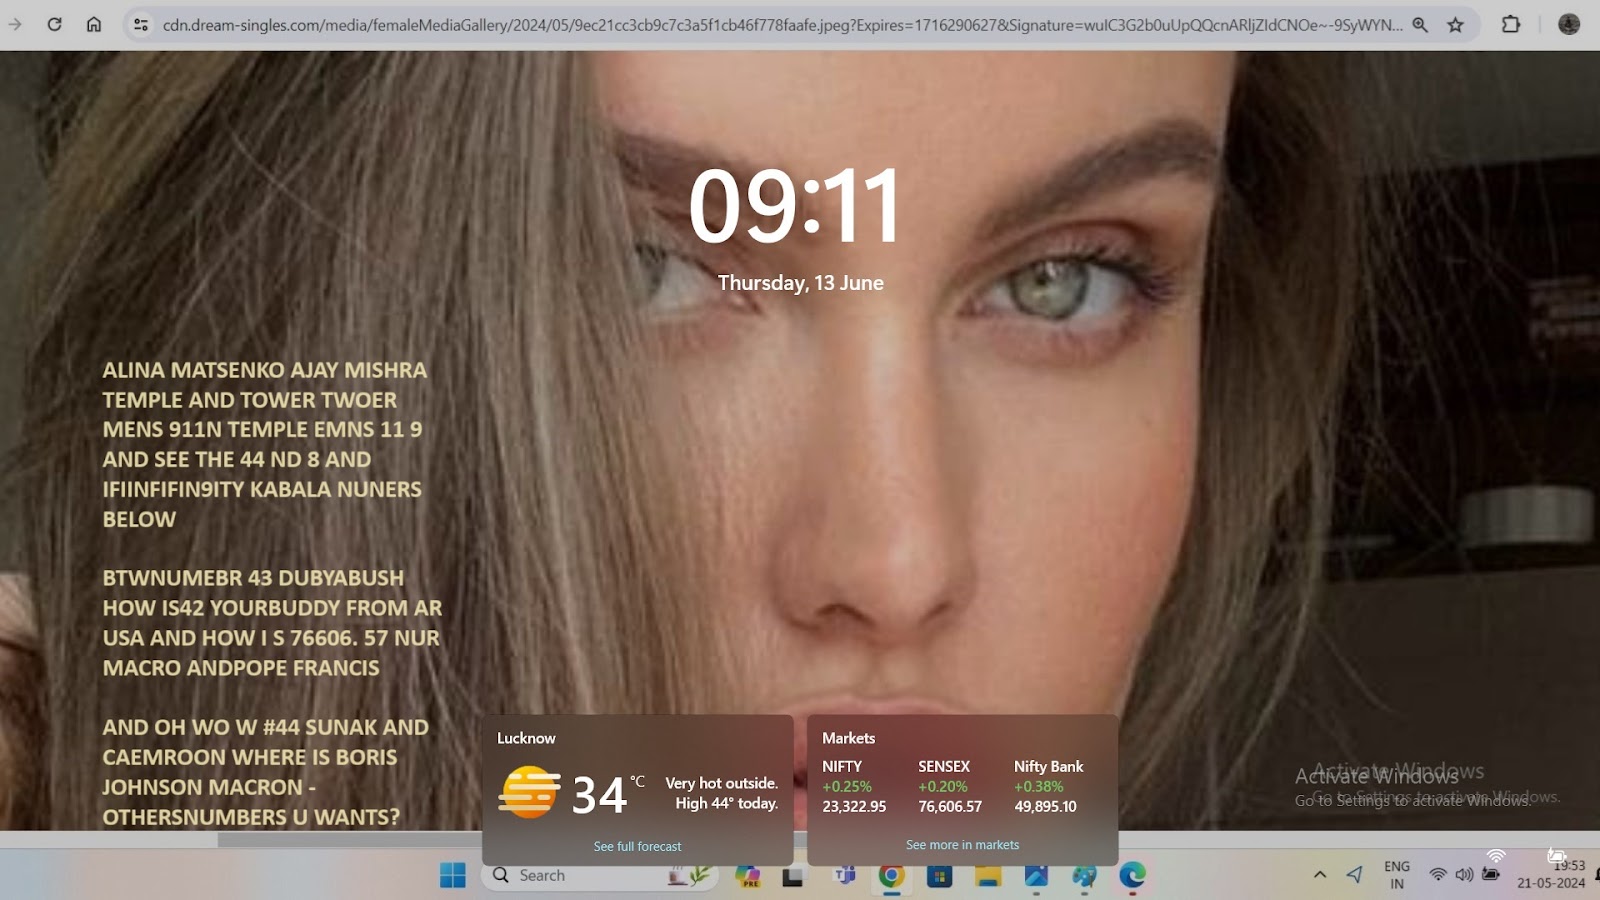Open the Extensions puzzle icon
The width and height of the screenshot is (1600, 900).
pos(1511,24)
